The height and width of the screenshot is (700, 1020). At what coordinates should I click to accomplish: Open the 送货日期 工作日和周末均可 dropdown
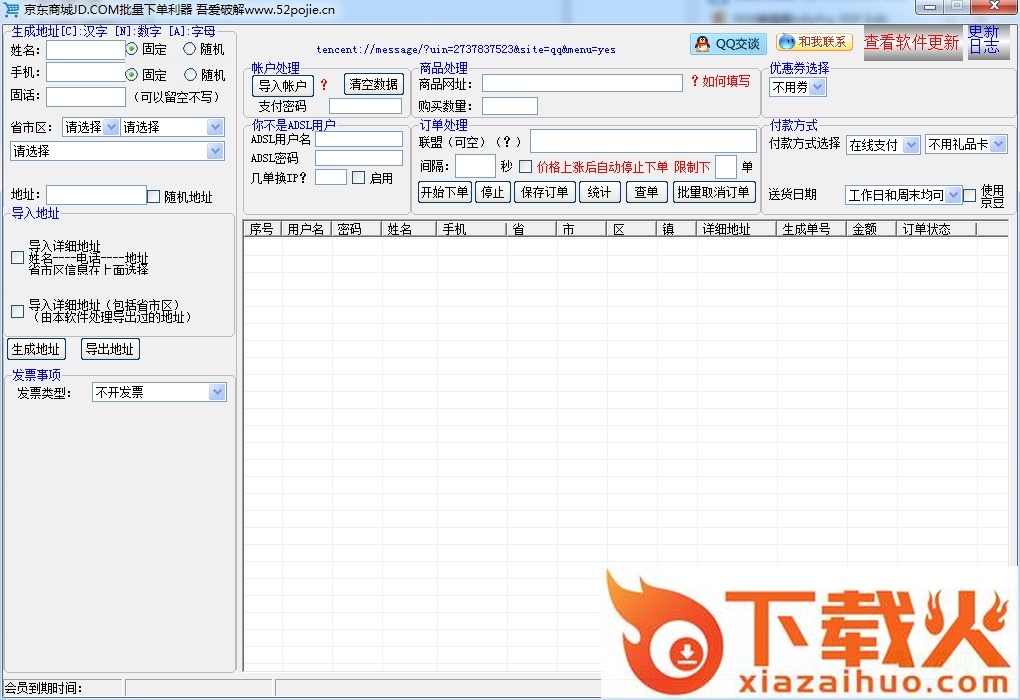coord(903,195)
